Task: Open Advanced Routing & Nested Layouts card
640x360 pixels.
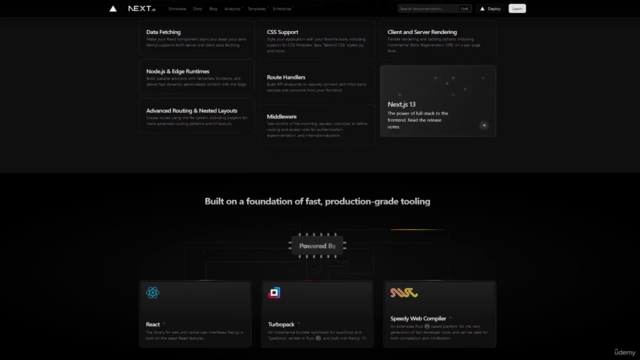Action: tap(197, 116)
